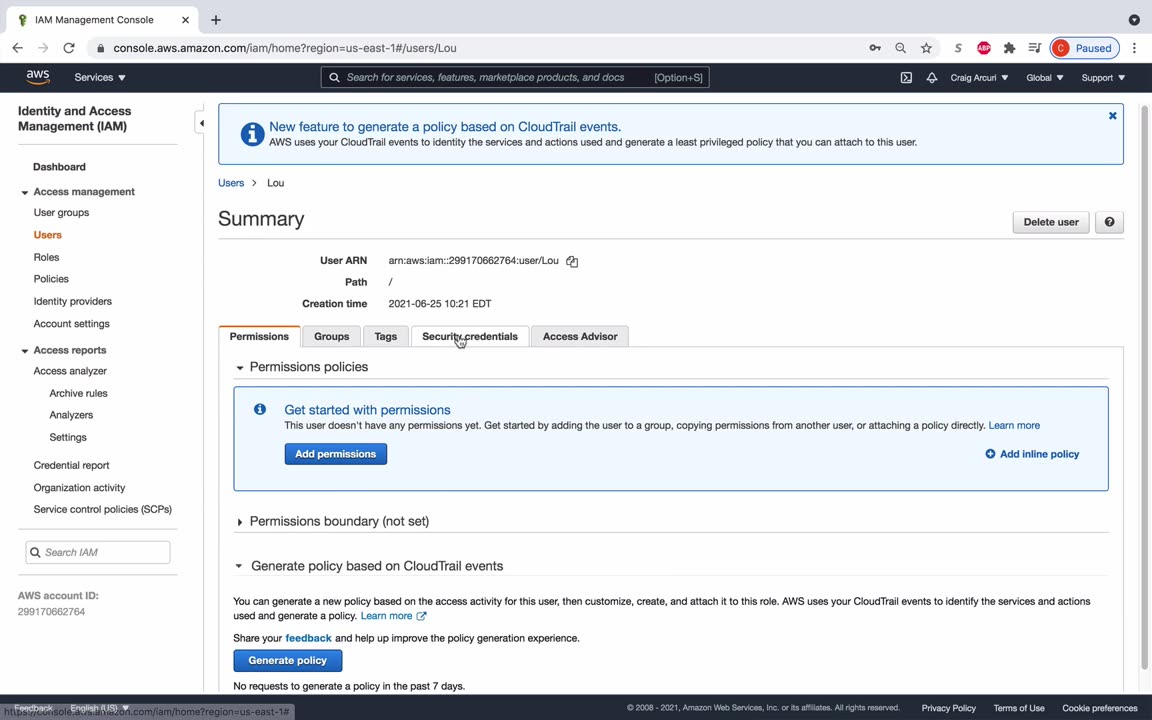Select the Permissions tab
The height and width of the screenshot is (720, 1152).
pos(259,336)
